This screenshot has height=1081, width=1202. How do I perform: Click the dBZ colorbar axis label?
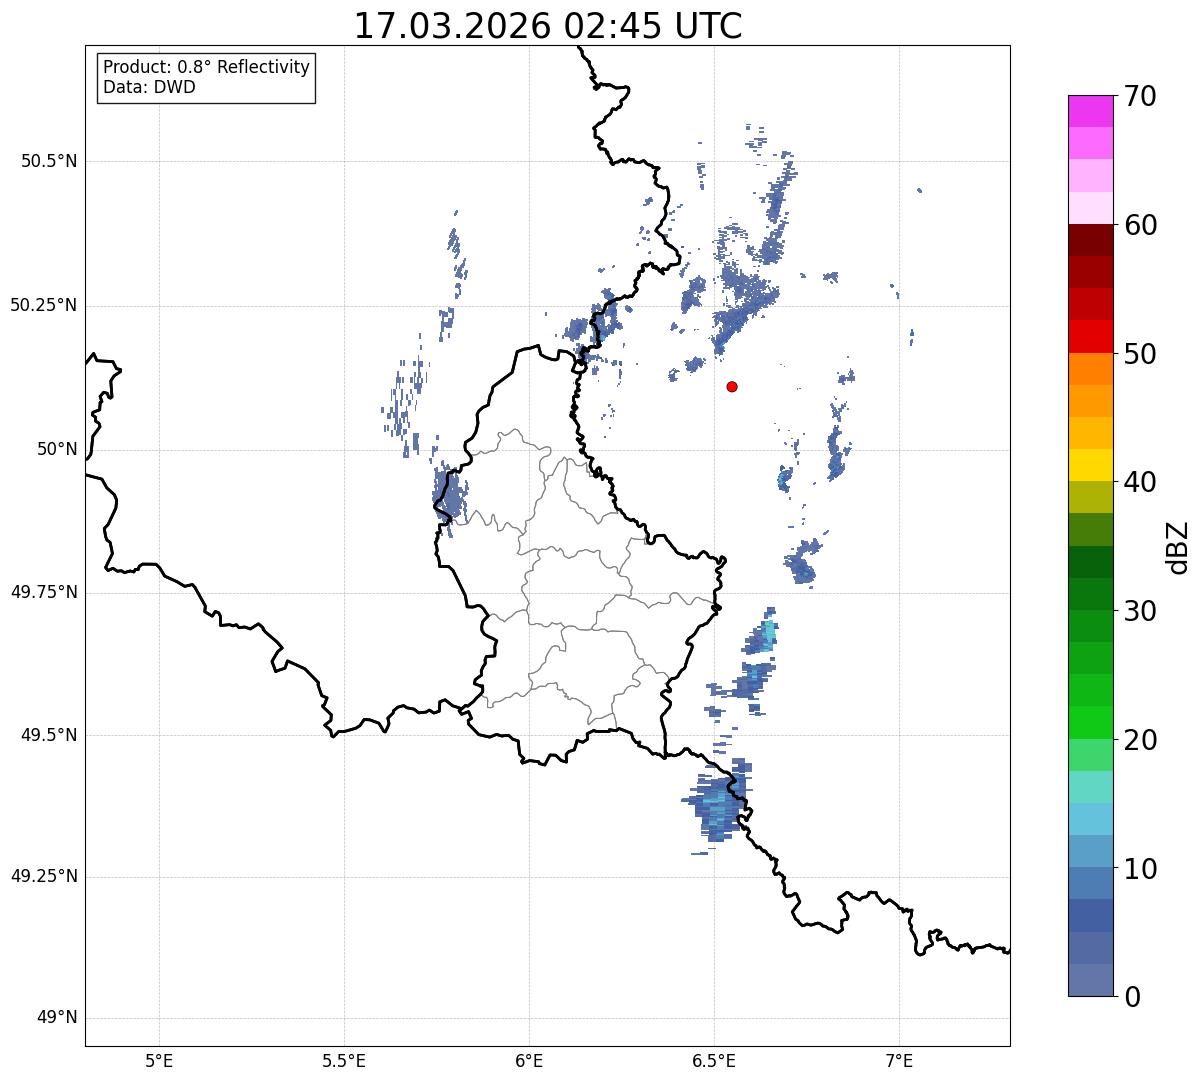pyautogui.click(x=1178, y=547)
